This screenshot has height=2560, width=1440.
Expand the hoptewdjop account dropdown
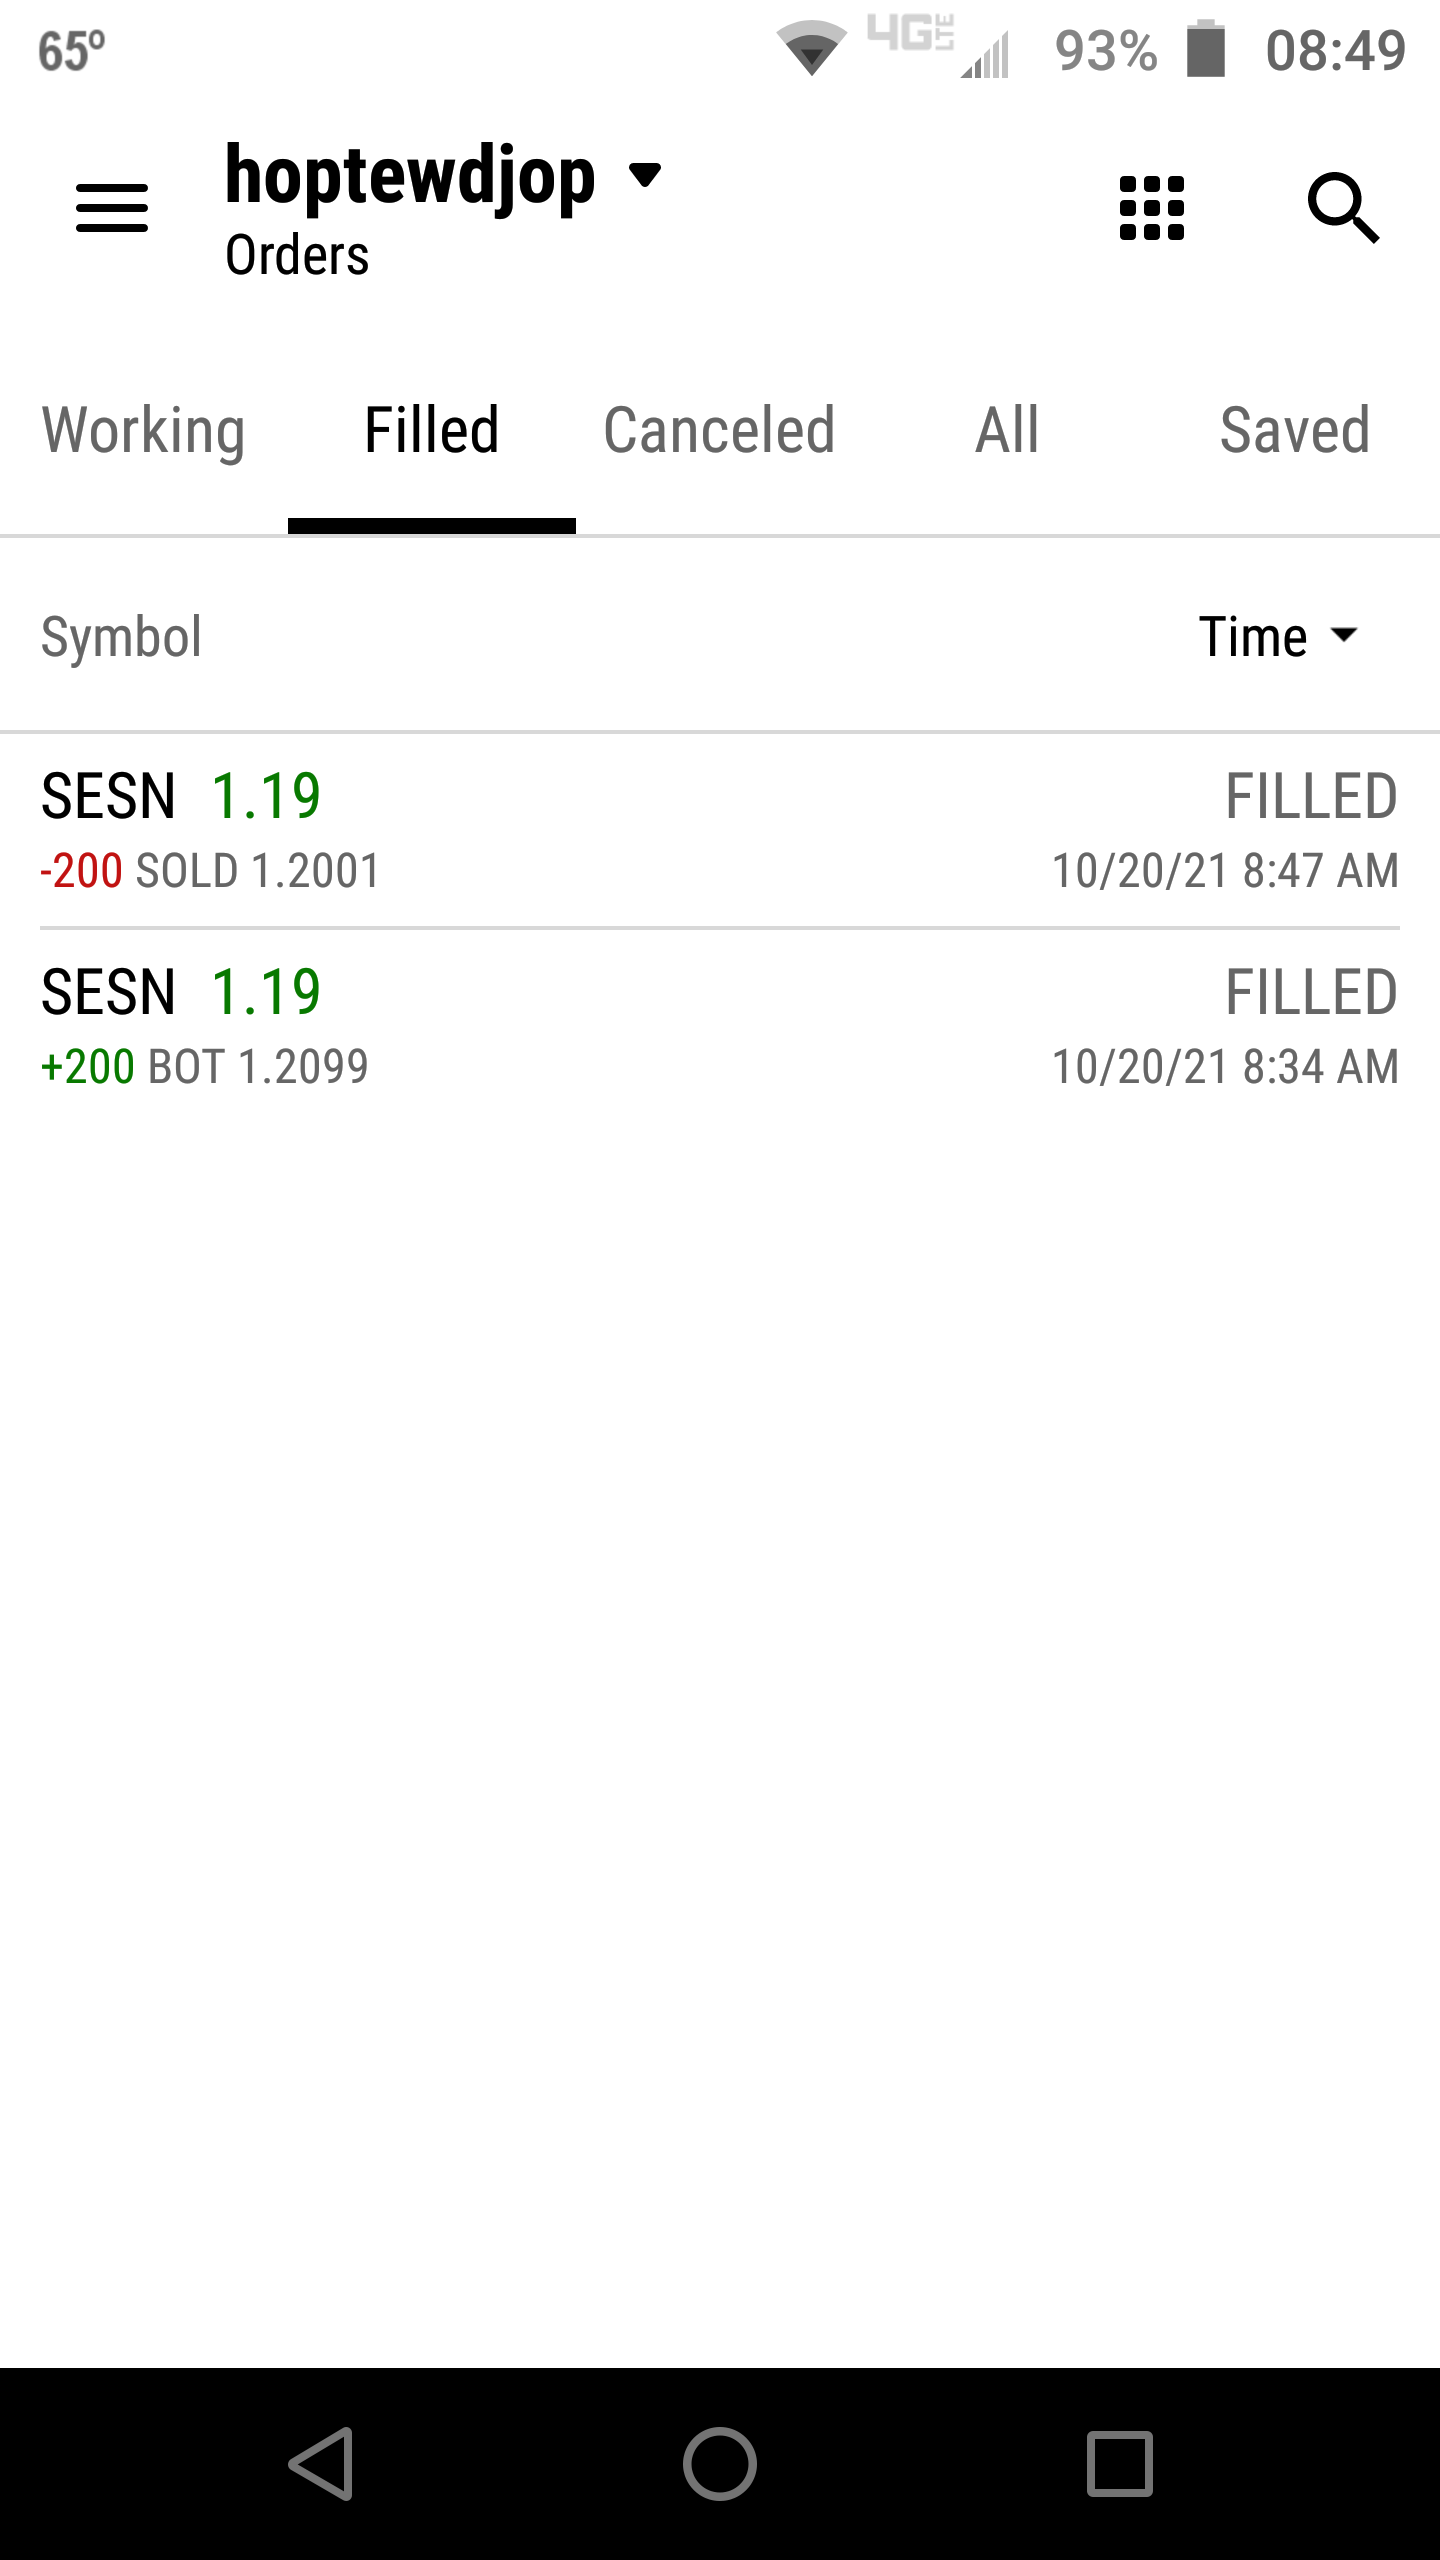point(644,176)
